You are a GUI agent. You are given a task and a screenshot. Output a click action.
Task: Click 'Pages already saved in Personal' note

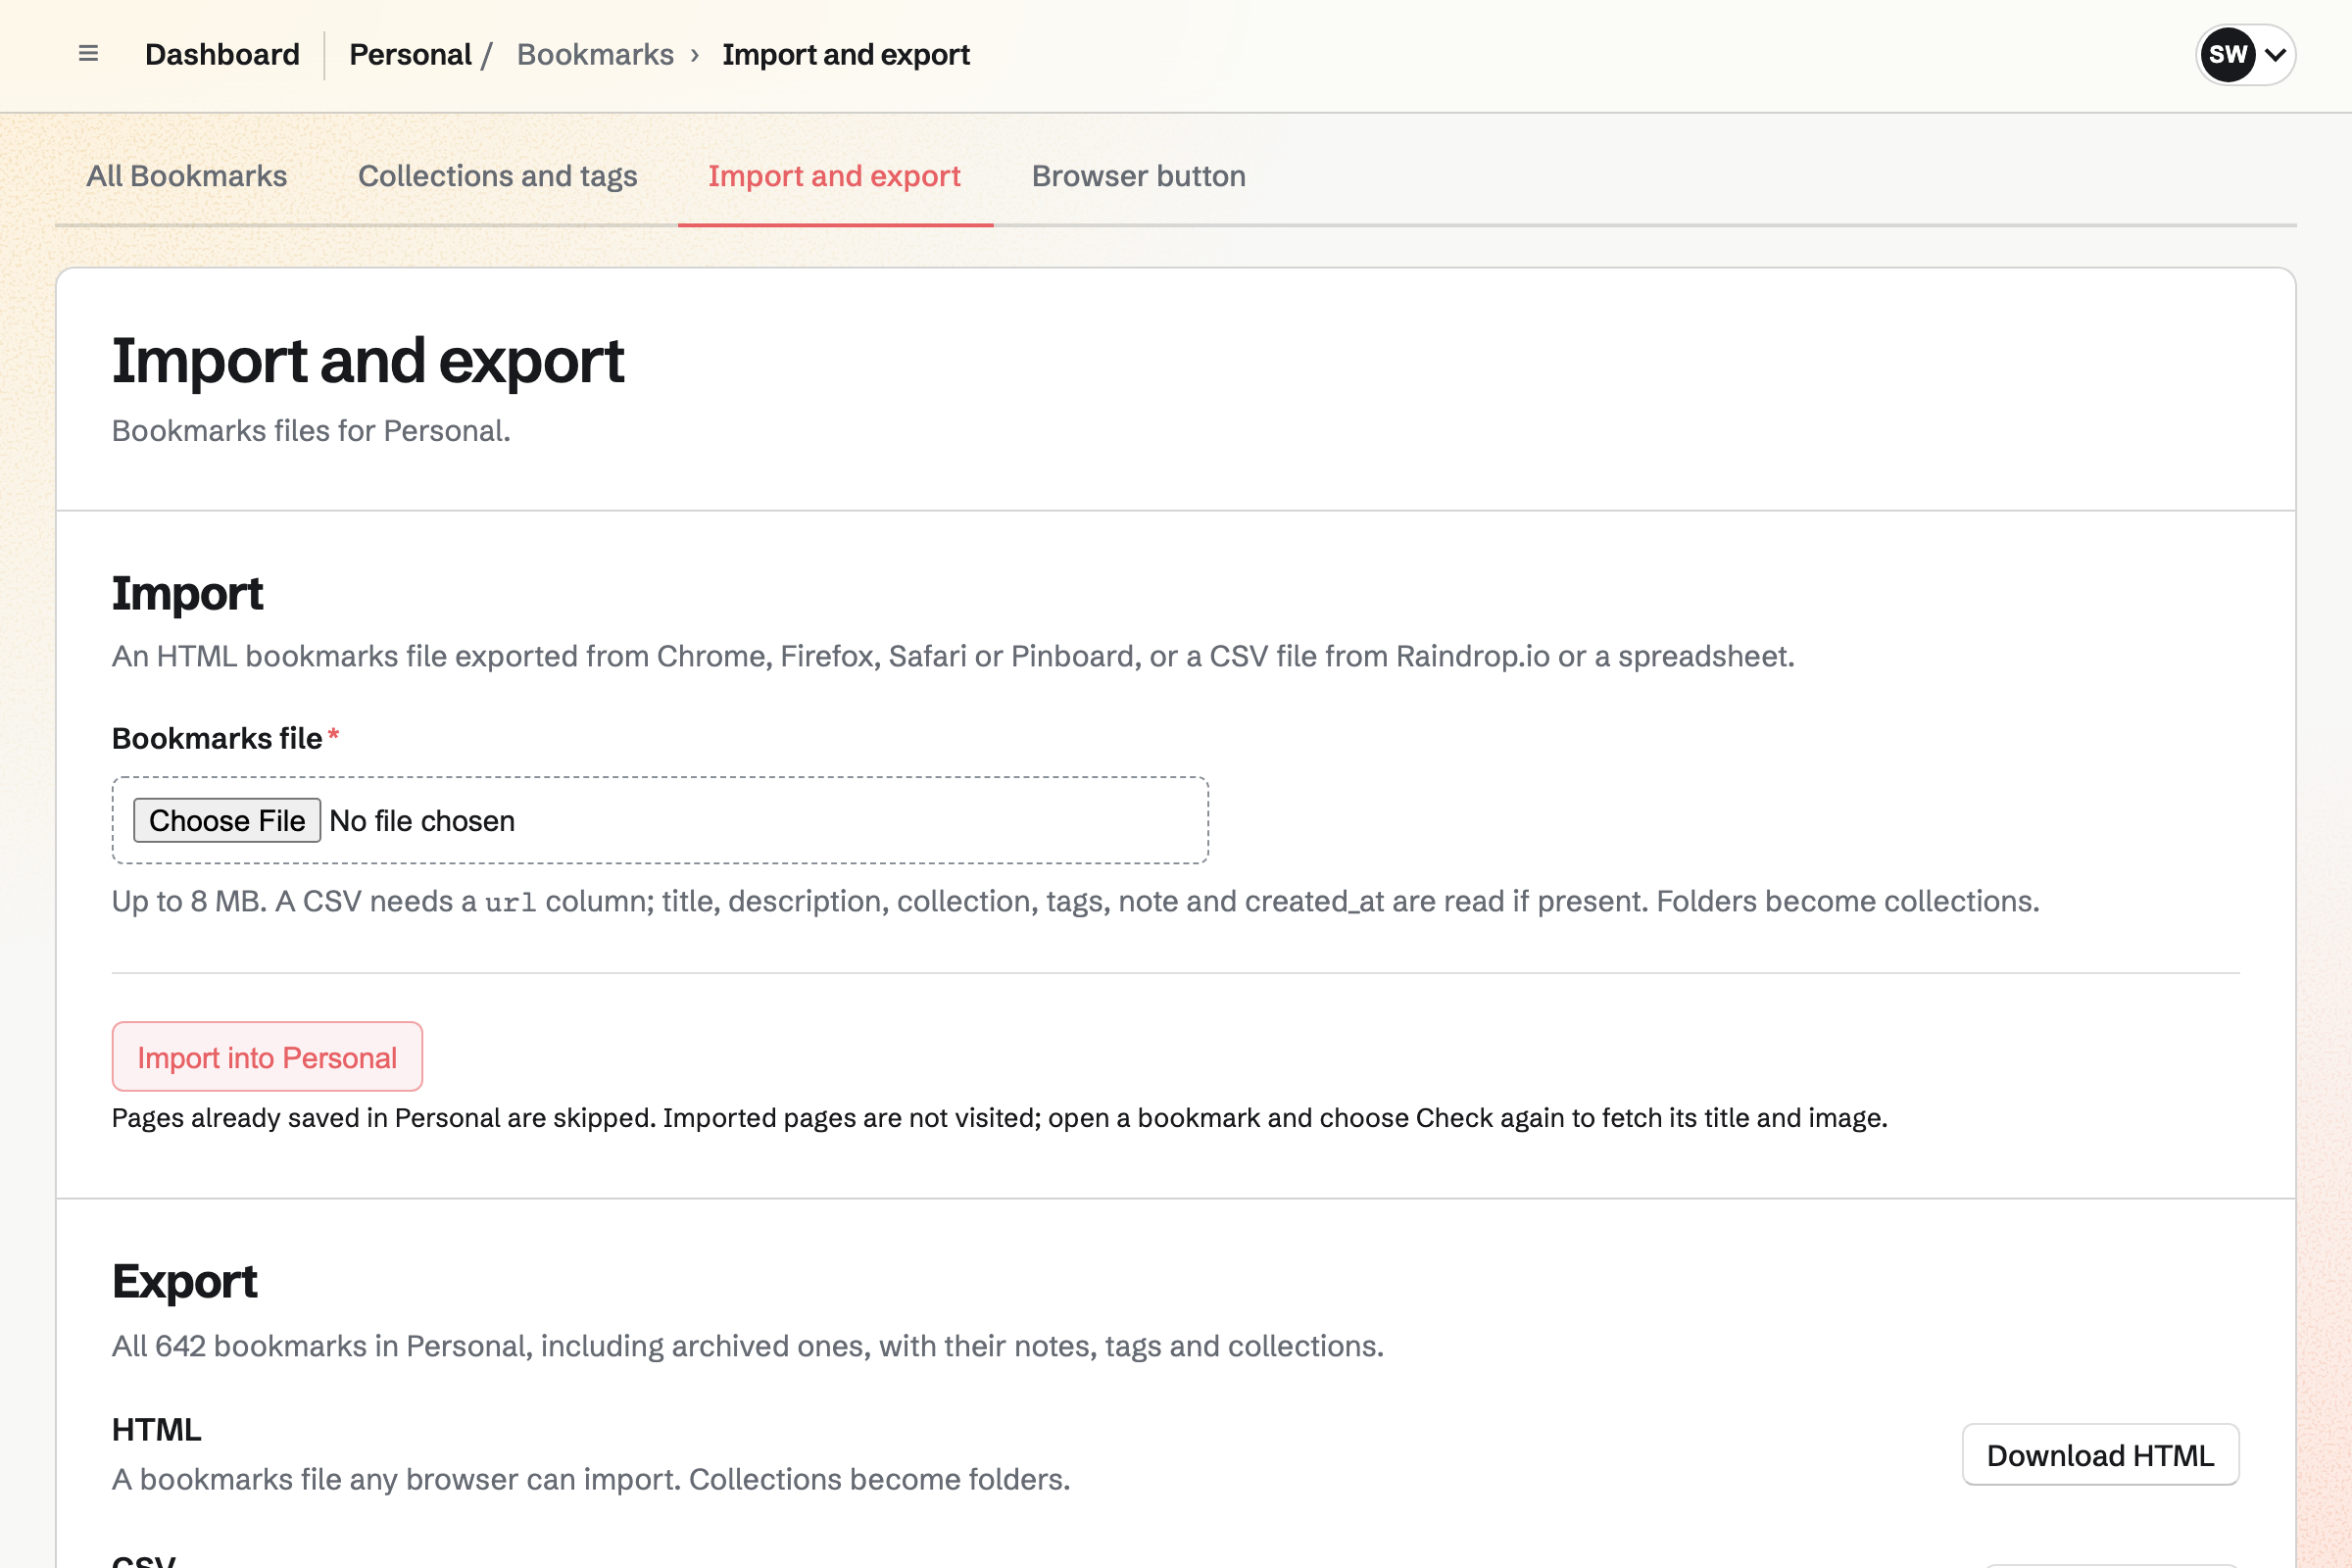[x=1000, y=1118]
